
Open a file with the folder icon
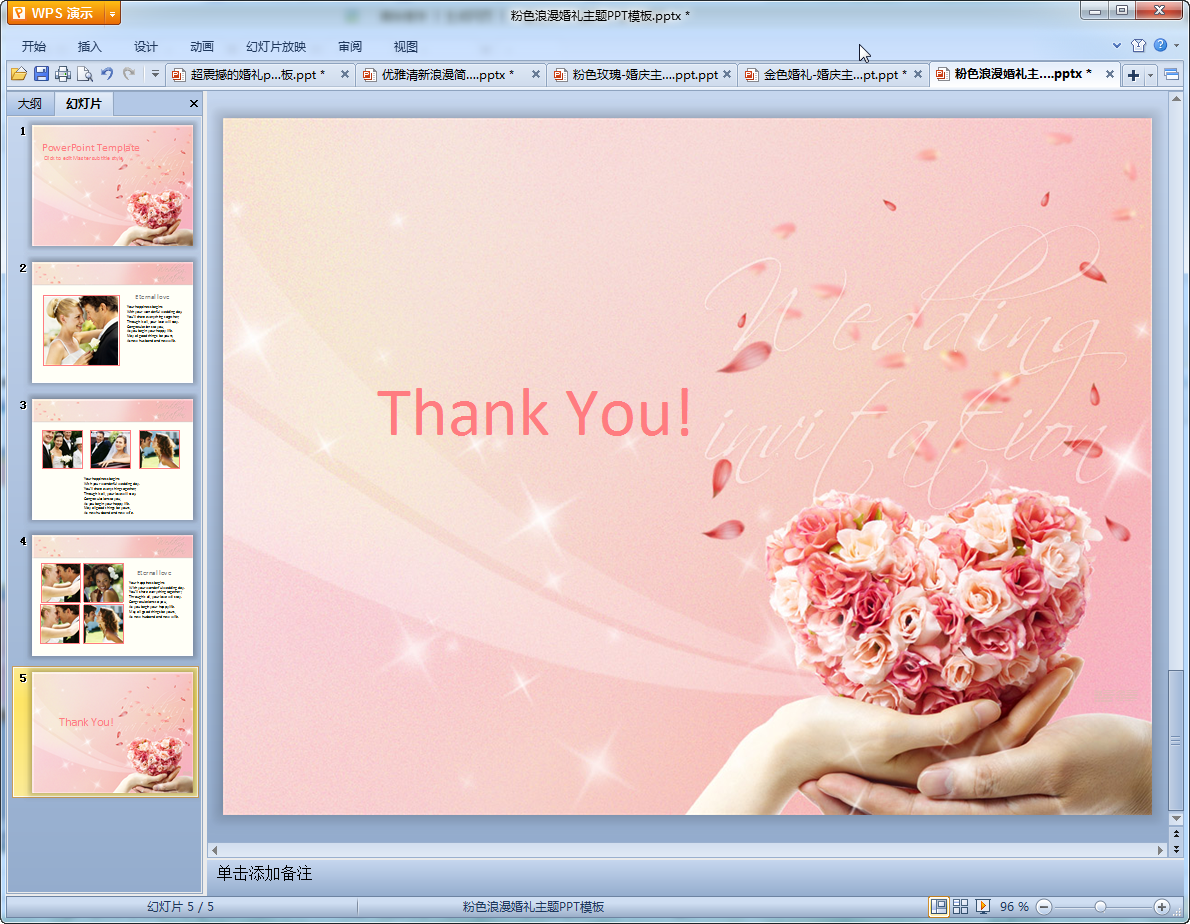click(19, 74)
